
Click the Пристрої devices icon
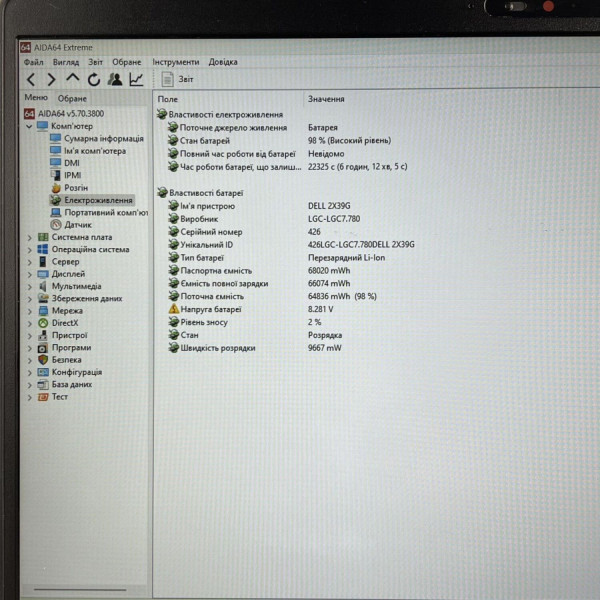point(43,336)
